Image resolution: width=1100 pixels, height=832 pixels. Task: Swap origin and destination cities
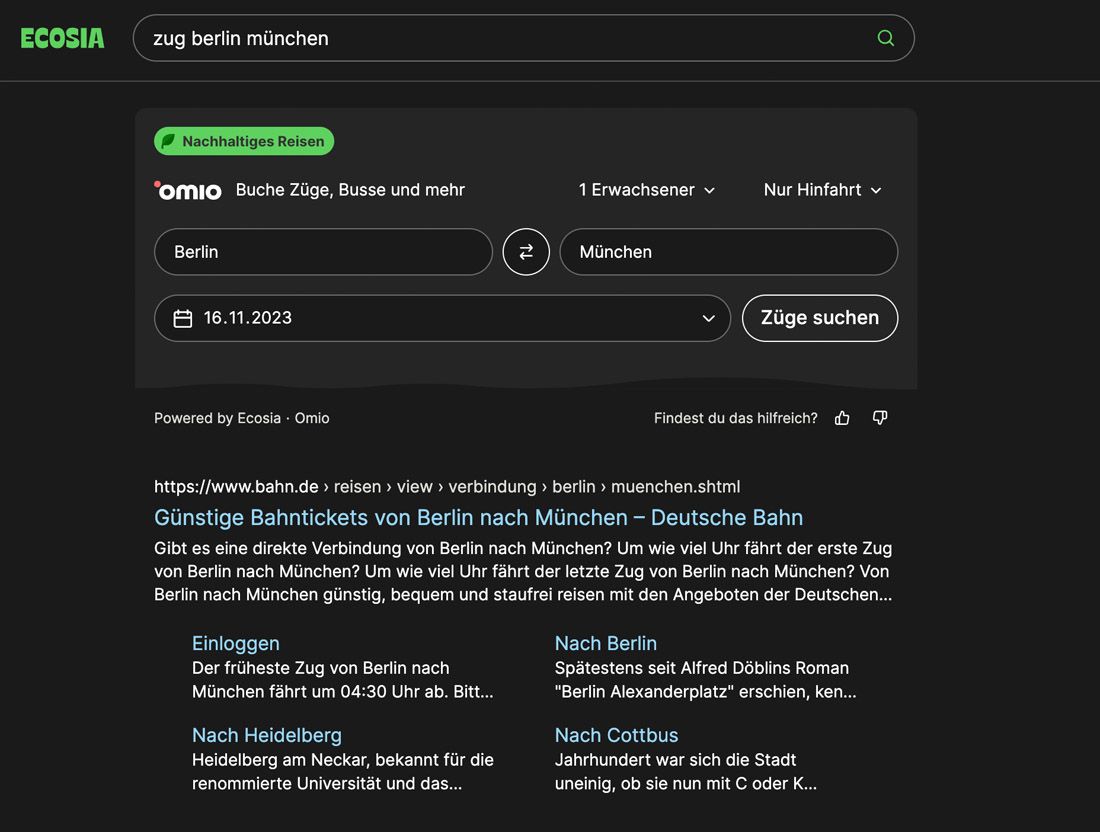tap(526, 252)
